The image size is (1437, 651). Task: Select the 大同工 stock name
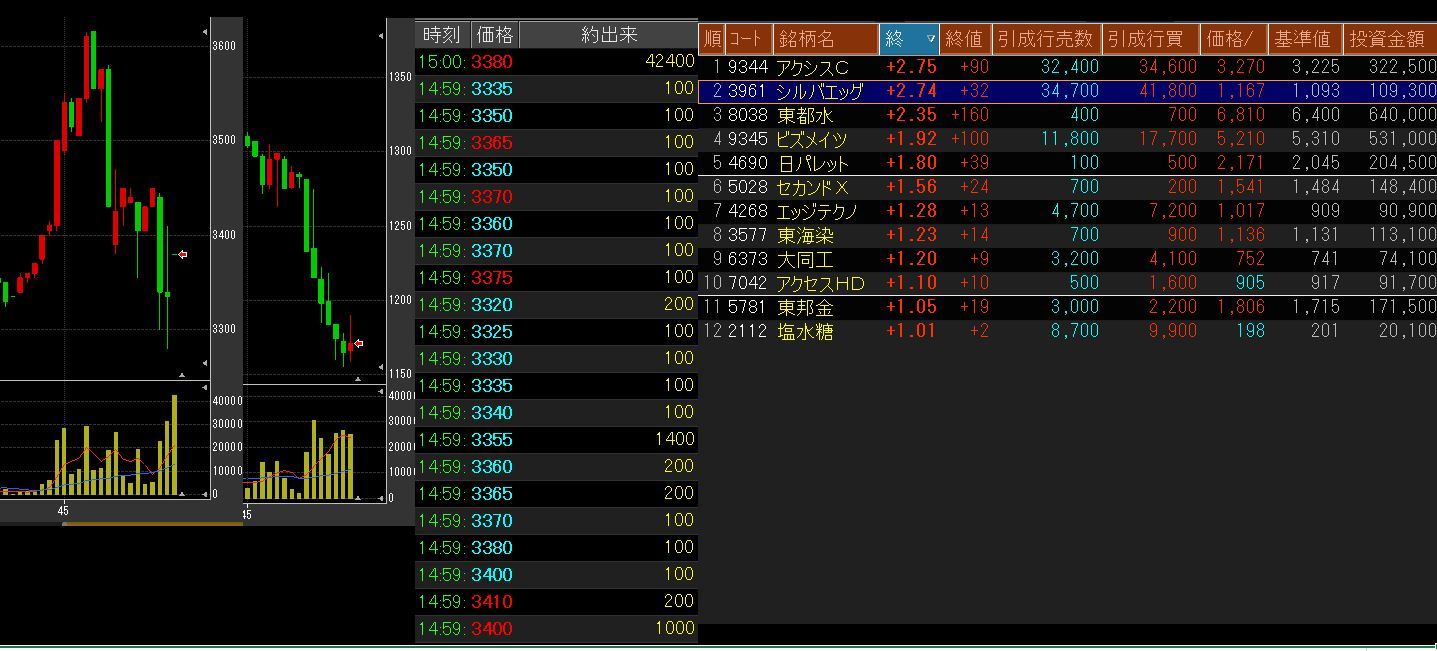coord(805,259)
